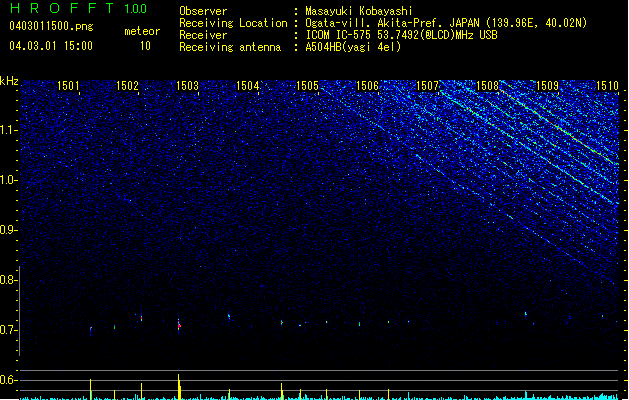Click the meteor count label

coord(142,31)
